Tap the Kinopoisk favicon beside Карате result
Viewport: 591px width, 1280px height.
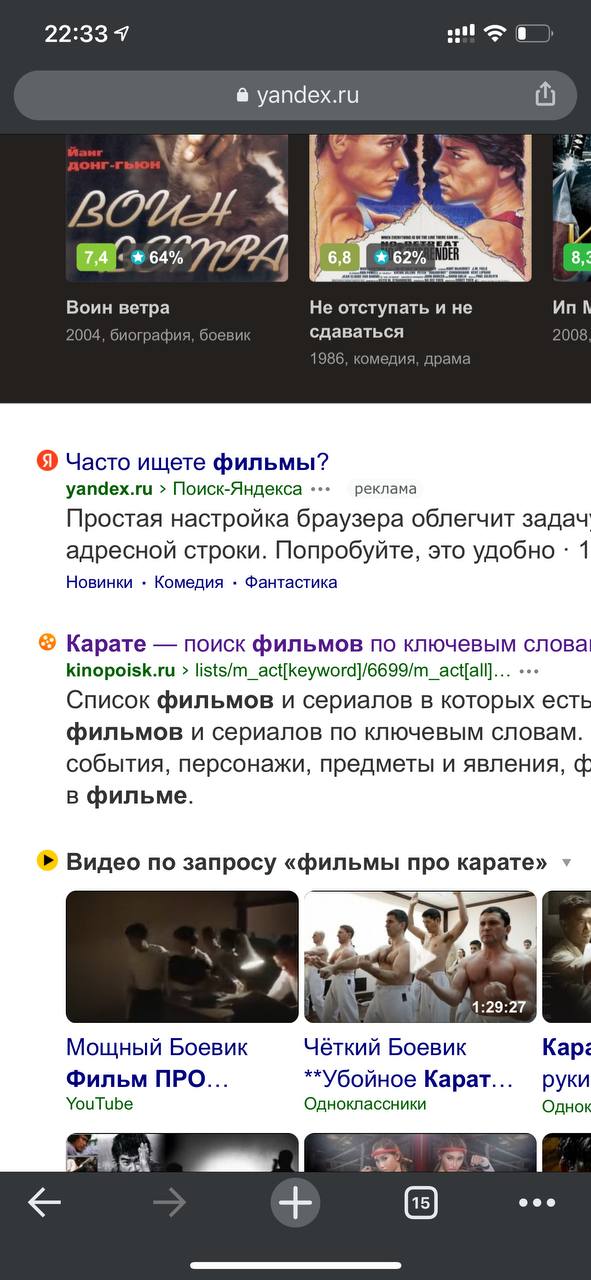click(47, 643)
